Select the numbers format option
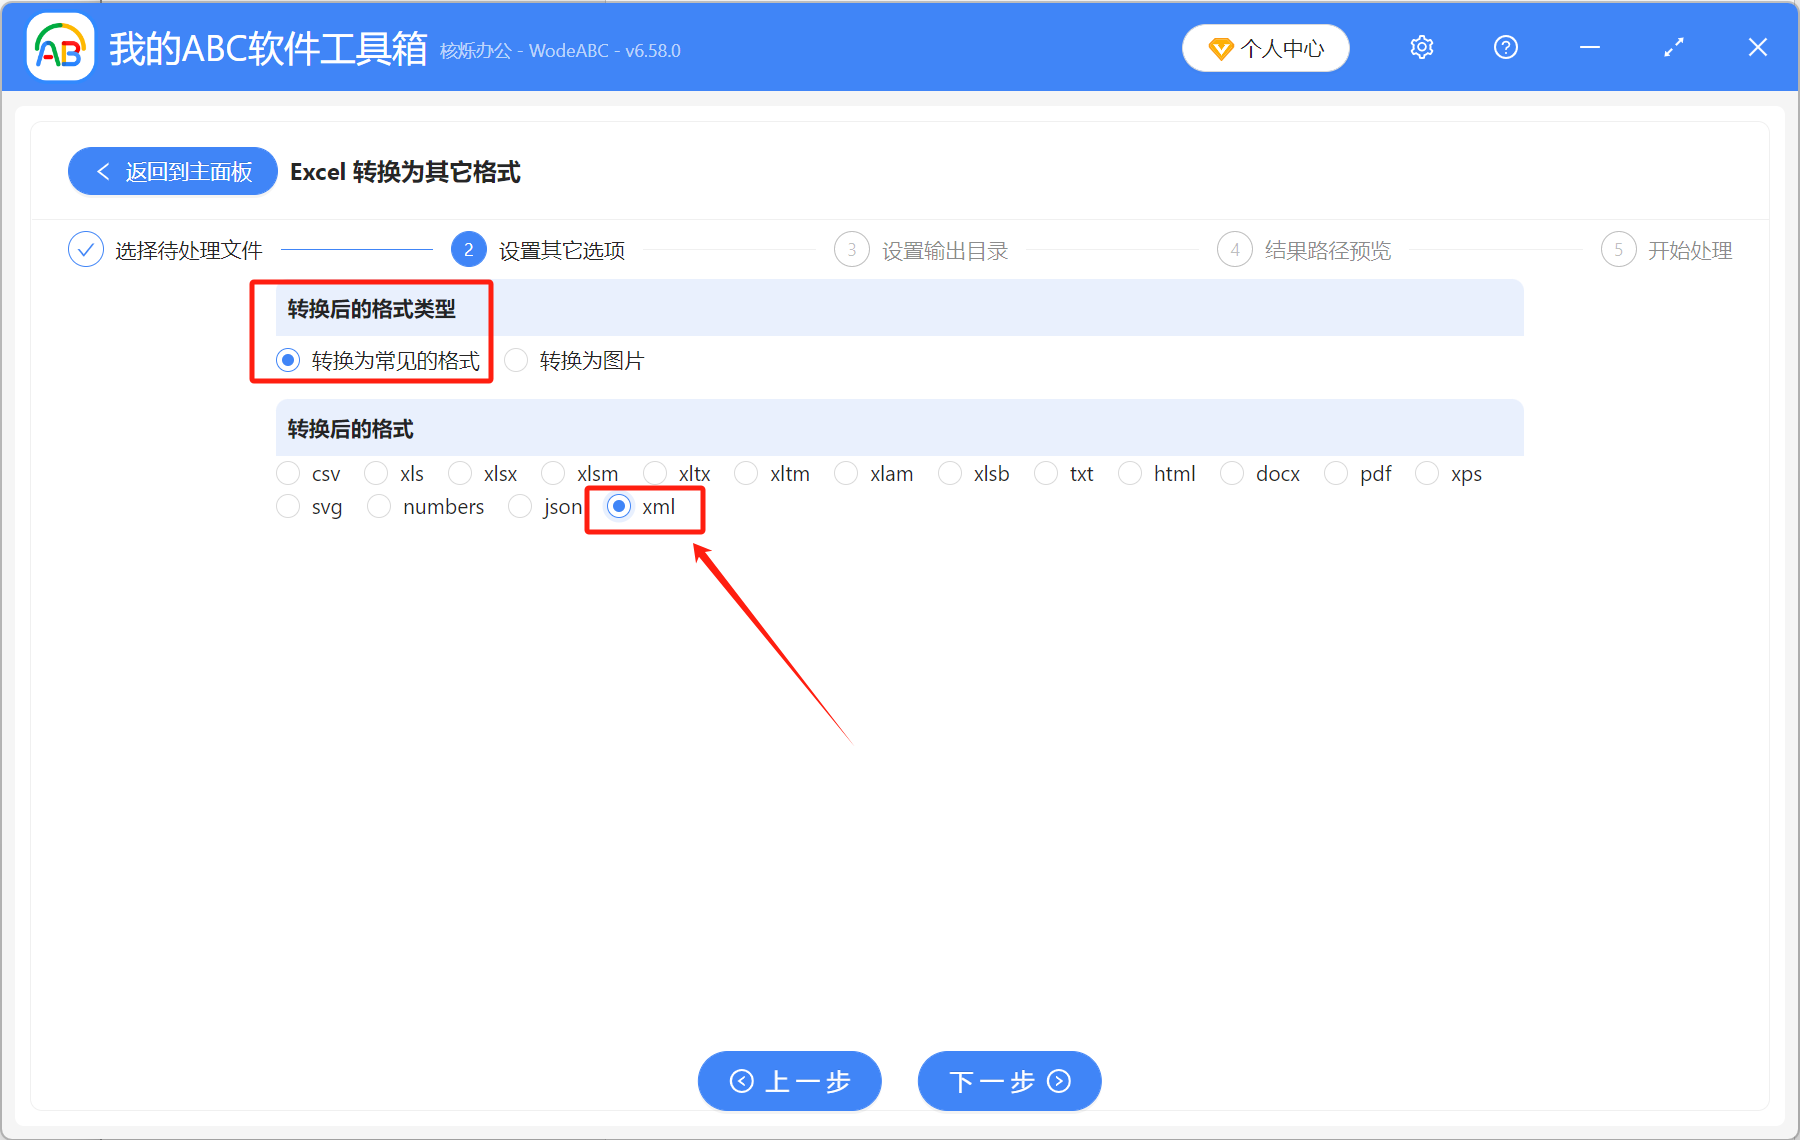1800x1140 pixels. 379,506
